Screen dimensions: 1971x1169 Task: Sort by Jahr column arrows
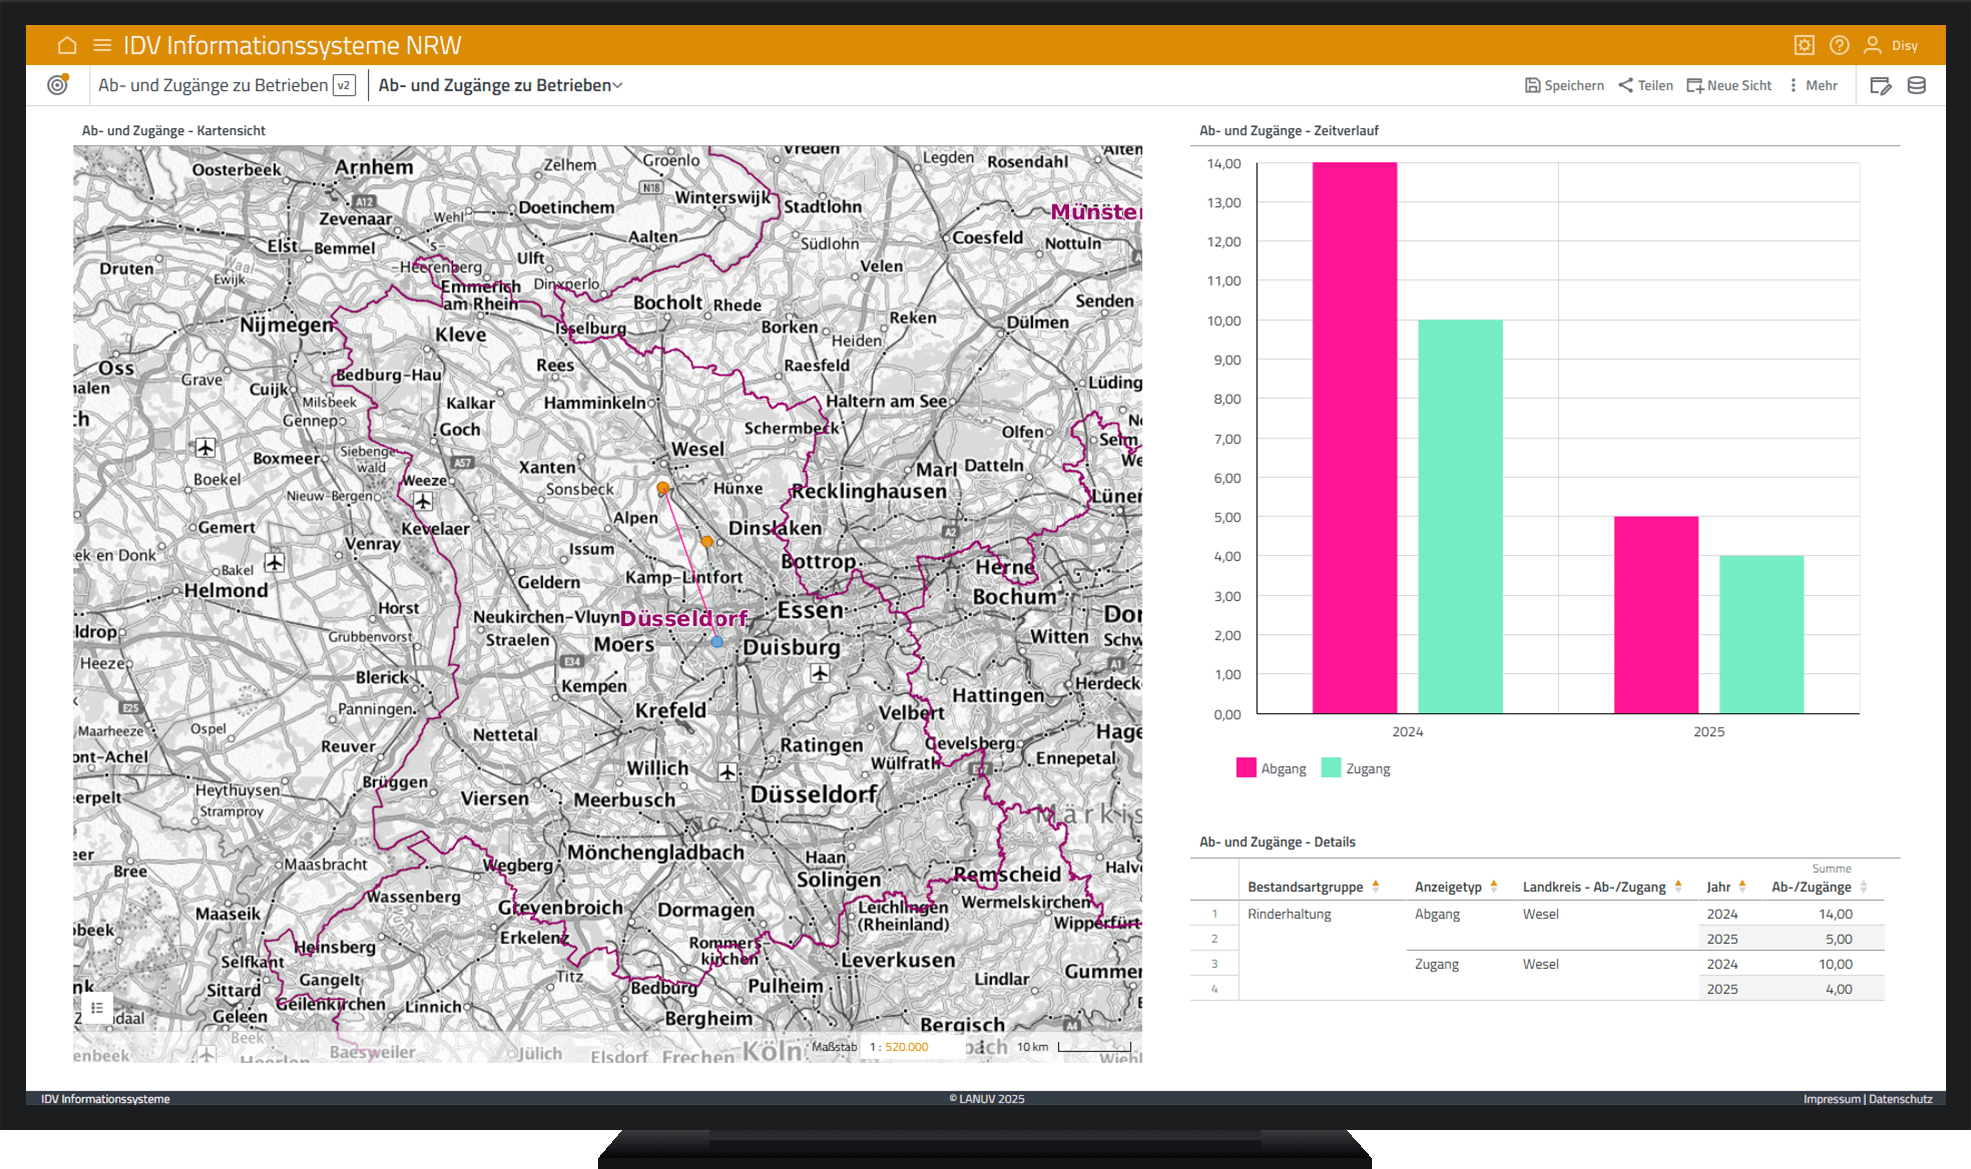(x=1742, y=886)
